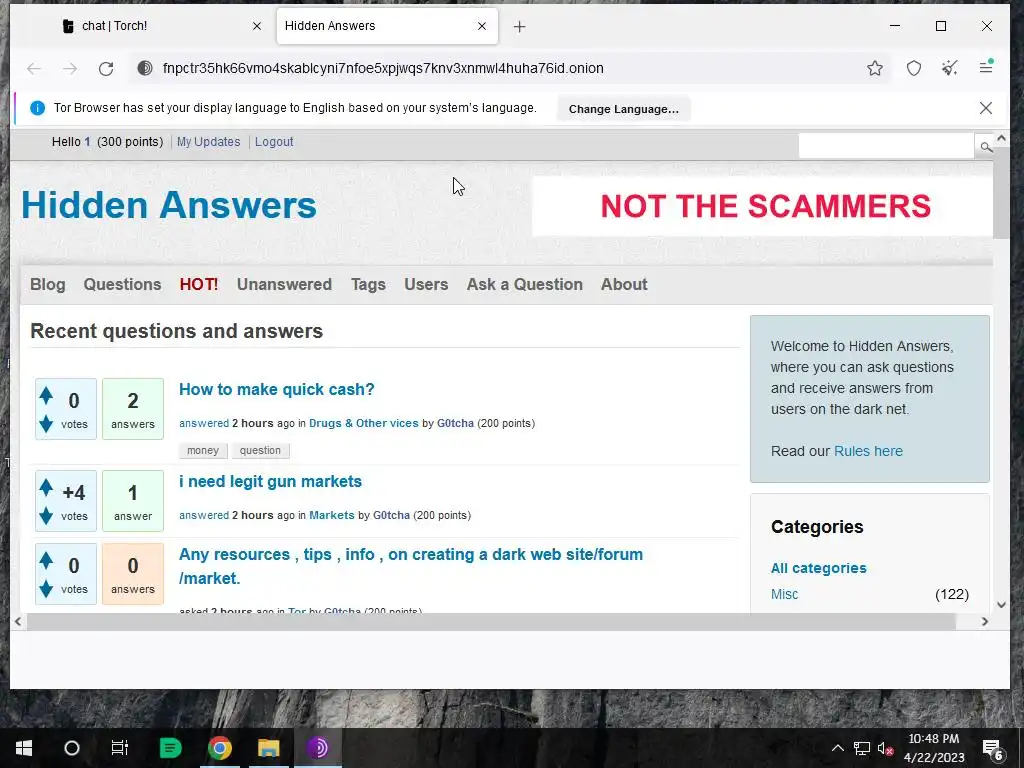Open the Hidden Answers site title
The image size is (1024, 768).
[x=168, y=205]
